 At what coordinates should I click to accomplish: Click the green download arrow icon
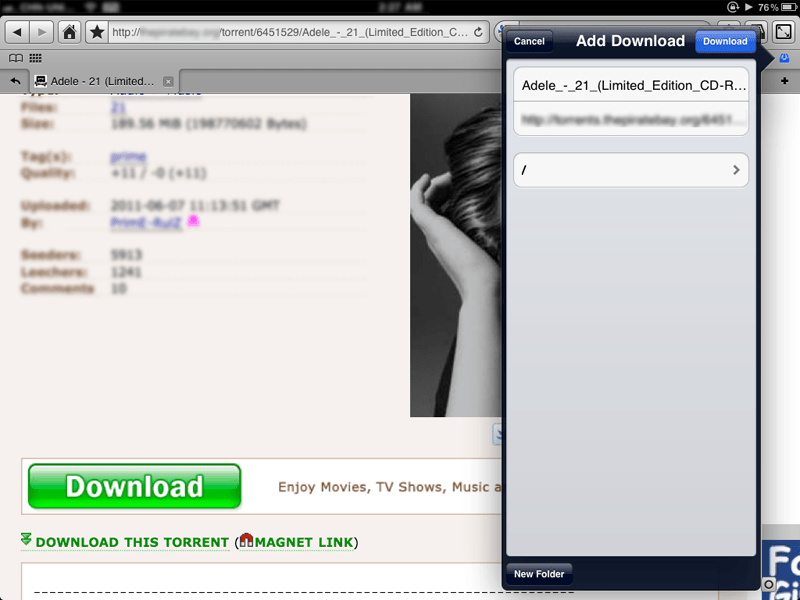pos(27,539)
